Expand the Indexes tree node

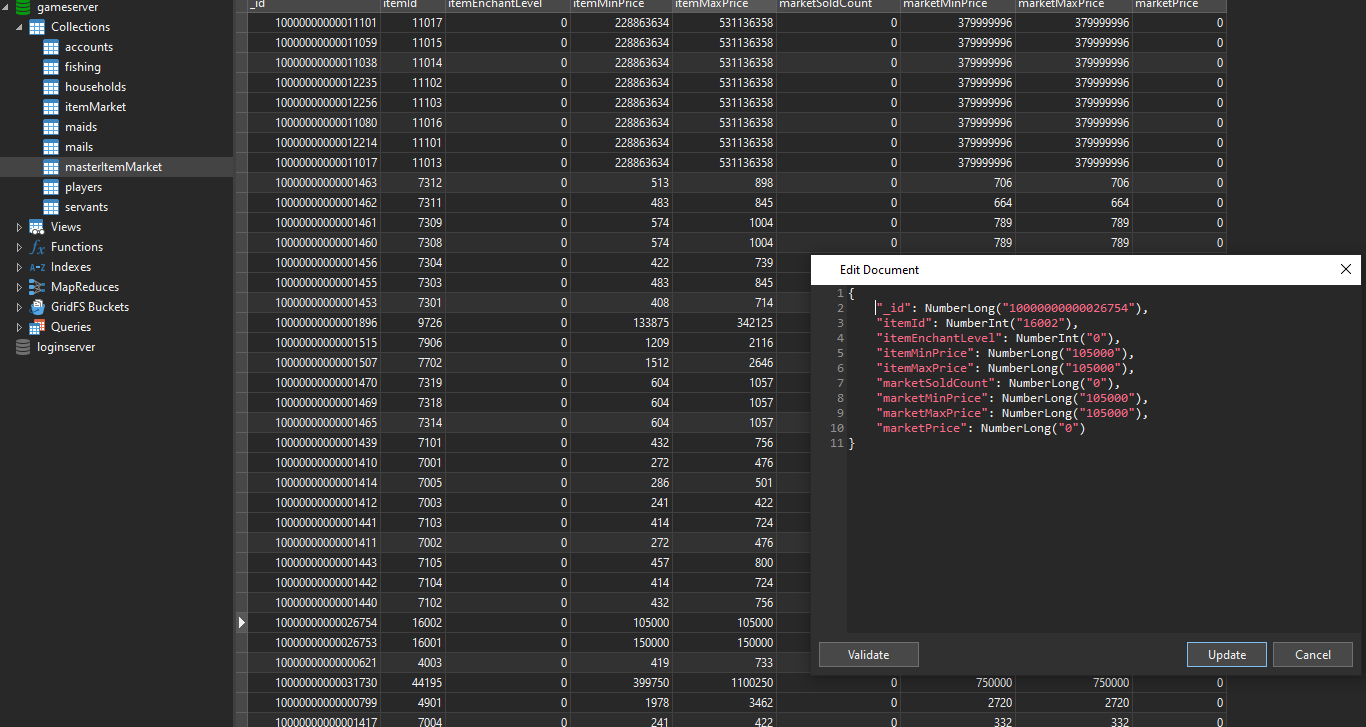coord(19,267)
